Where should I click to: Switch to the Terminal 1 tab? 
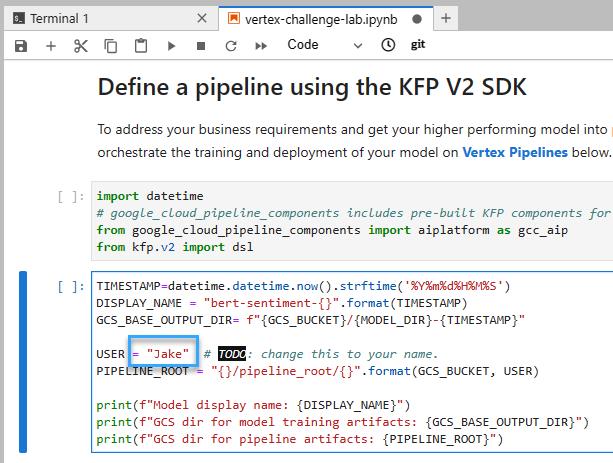point(60,18)
